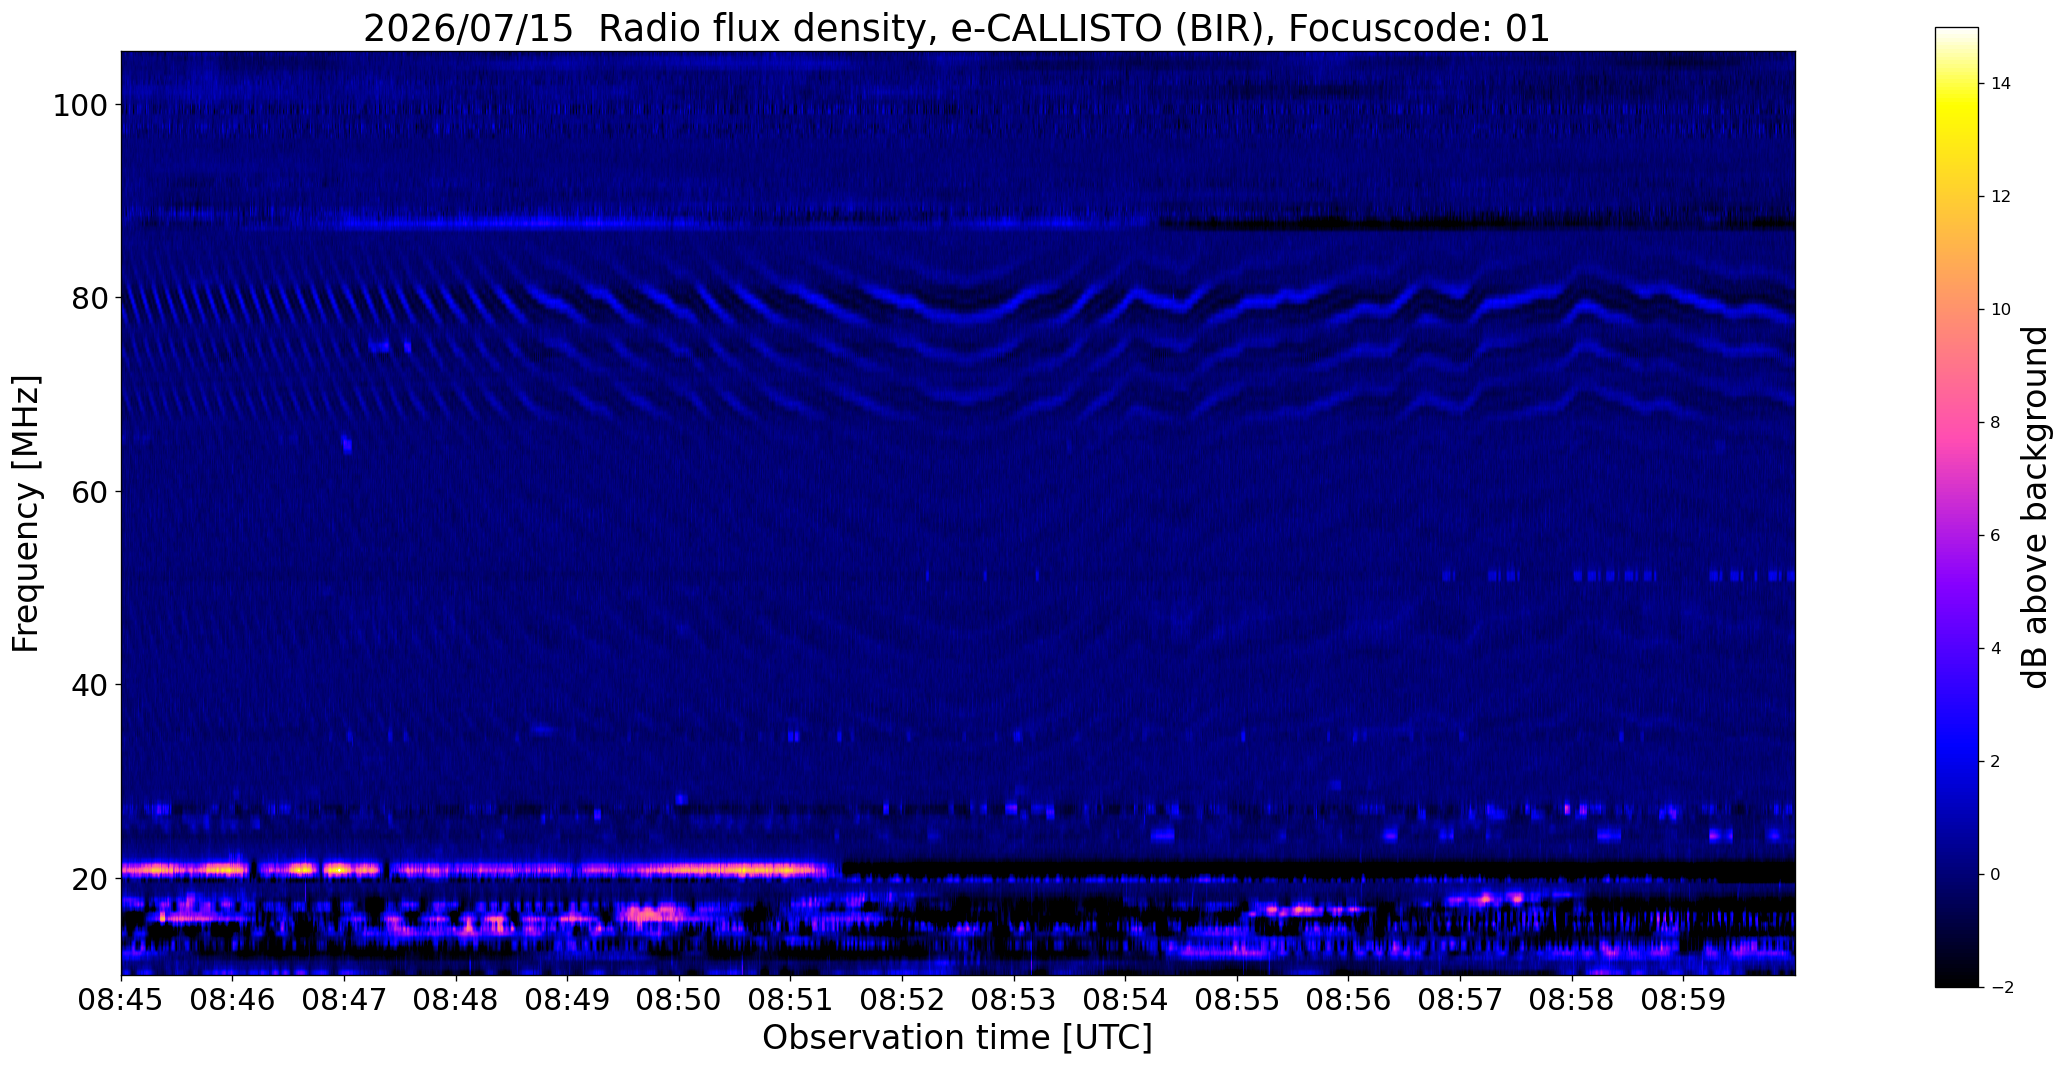Click the 60 MHz frequency tick label

coord(81,491)
